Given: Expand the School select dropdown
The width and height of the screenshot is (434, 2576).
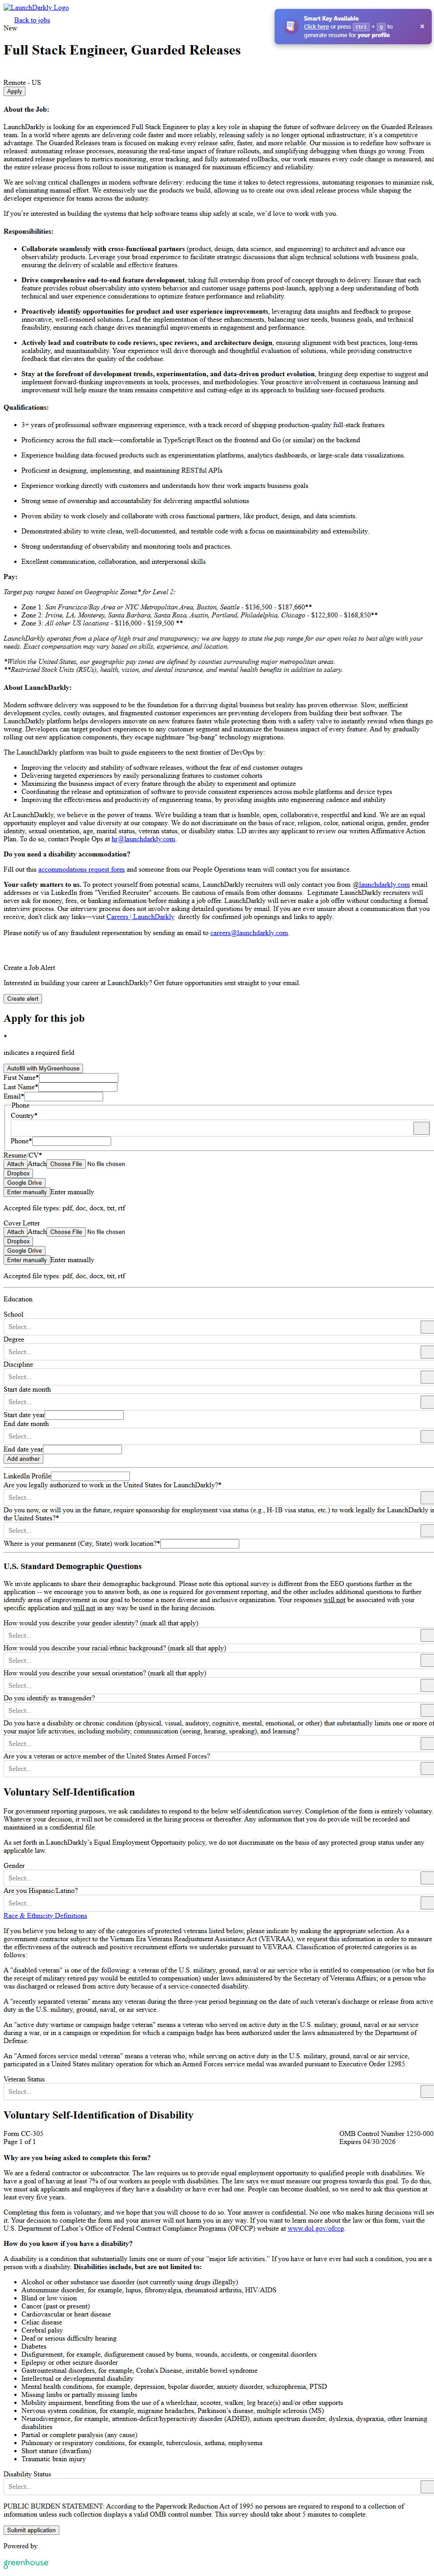Looking at the screenshot, I should pos(427,1327).
